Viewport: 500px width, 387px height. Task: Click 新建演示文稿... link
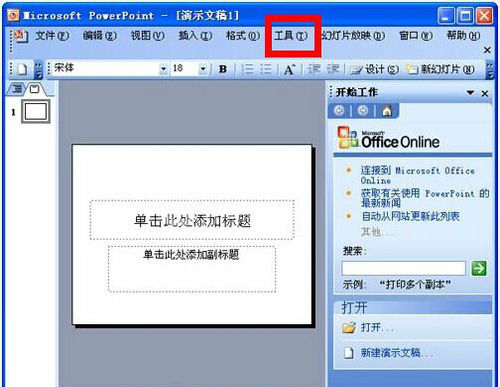click(397, 353)
